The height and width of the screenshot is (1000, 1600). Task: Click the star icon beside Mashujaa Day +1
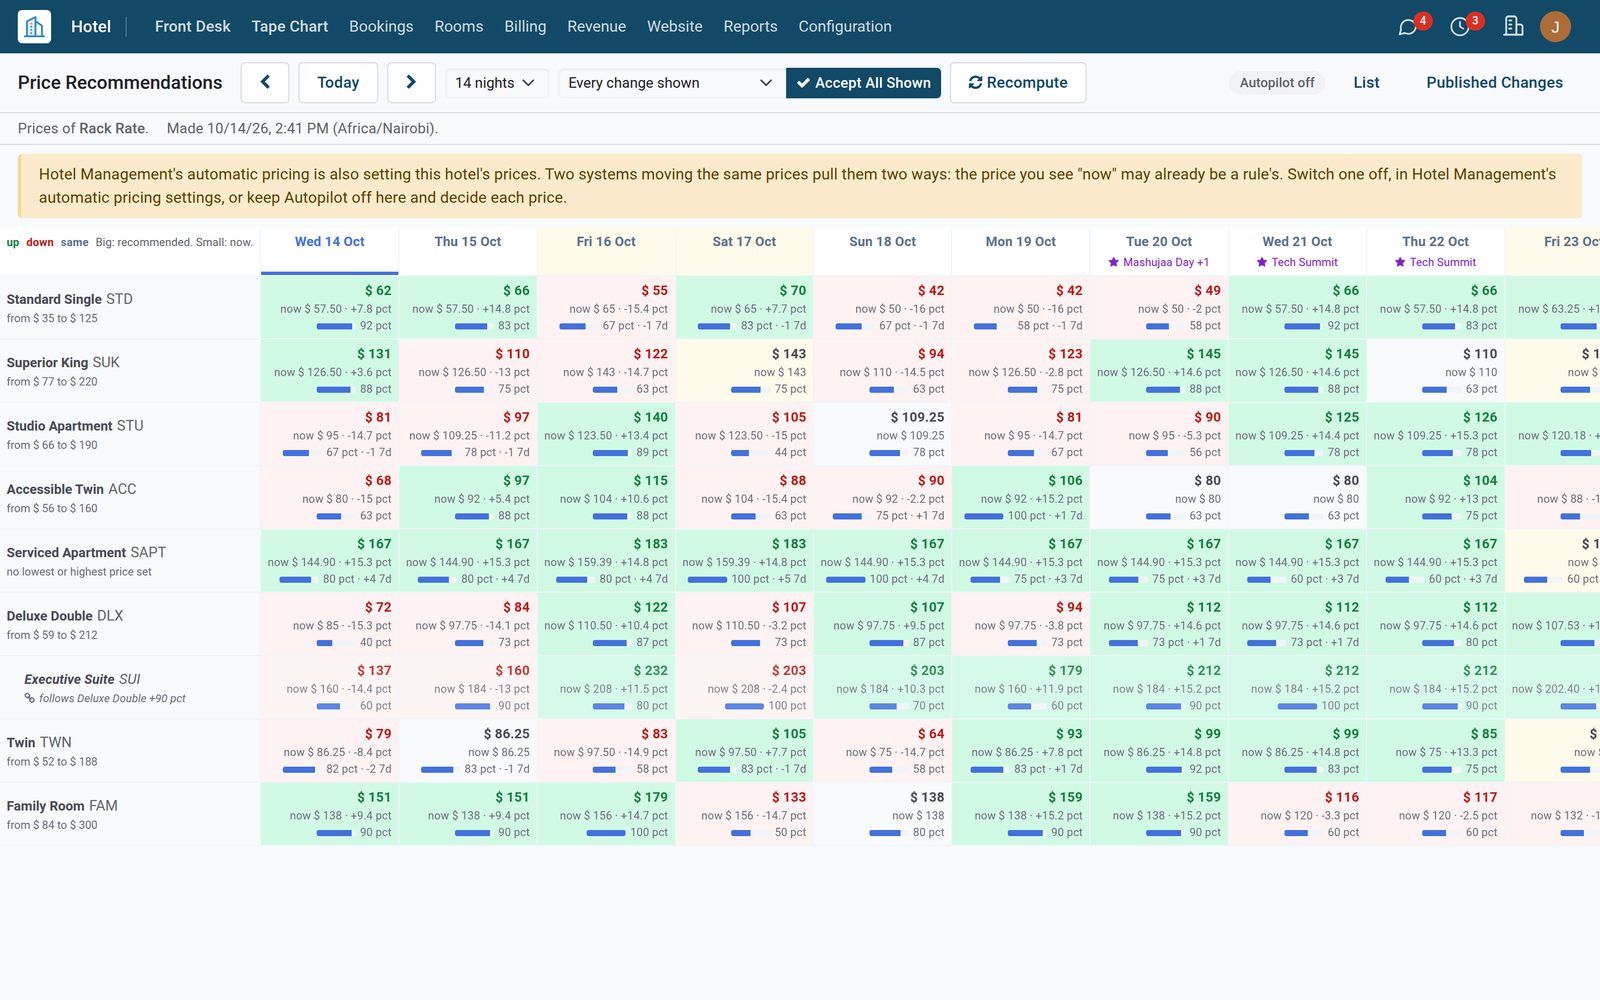(x=1113, y=262)
